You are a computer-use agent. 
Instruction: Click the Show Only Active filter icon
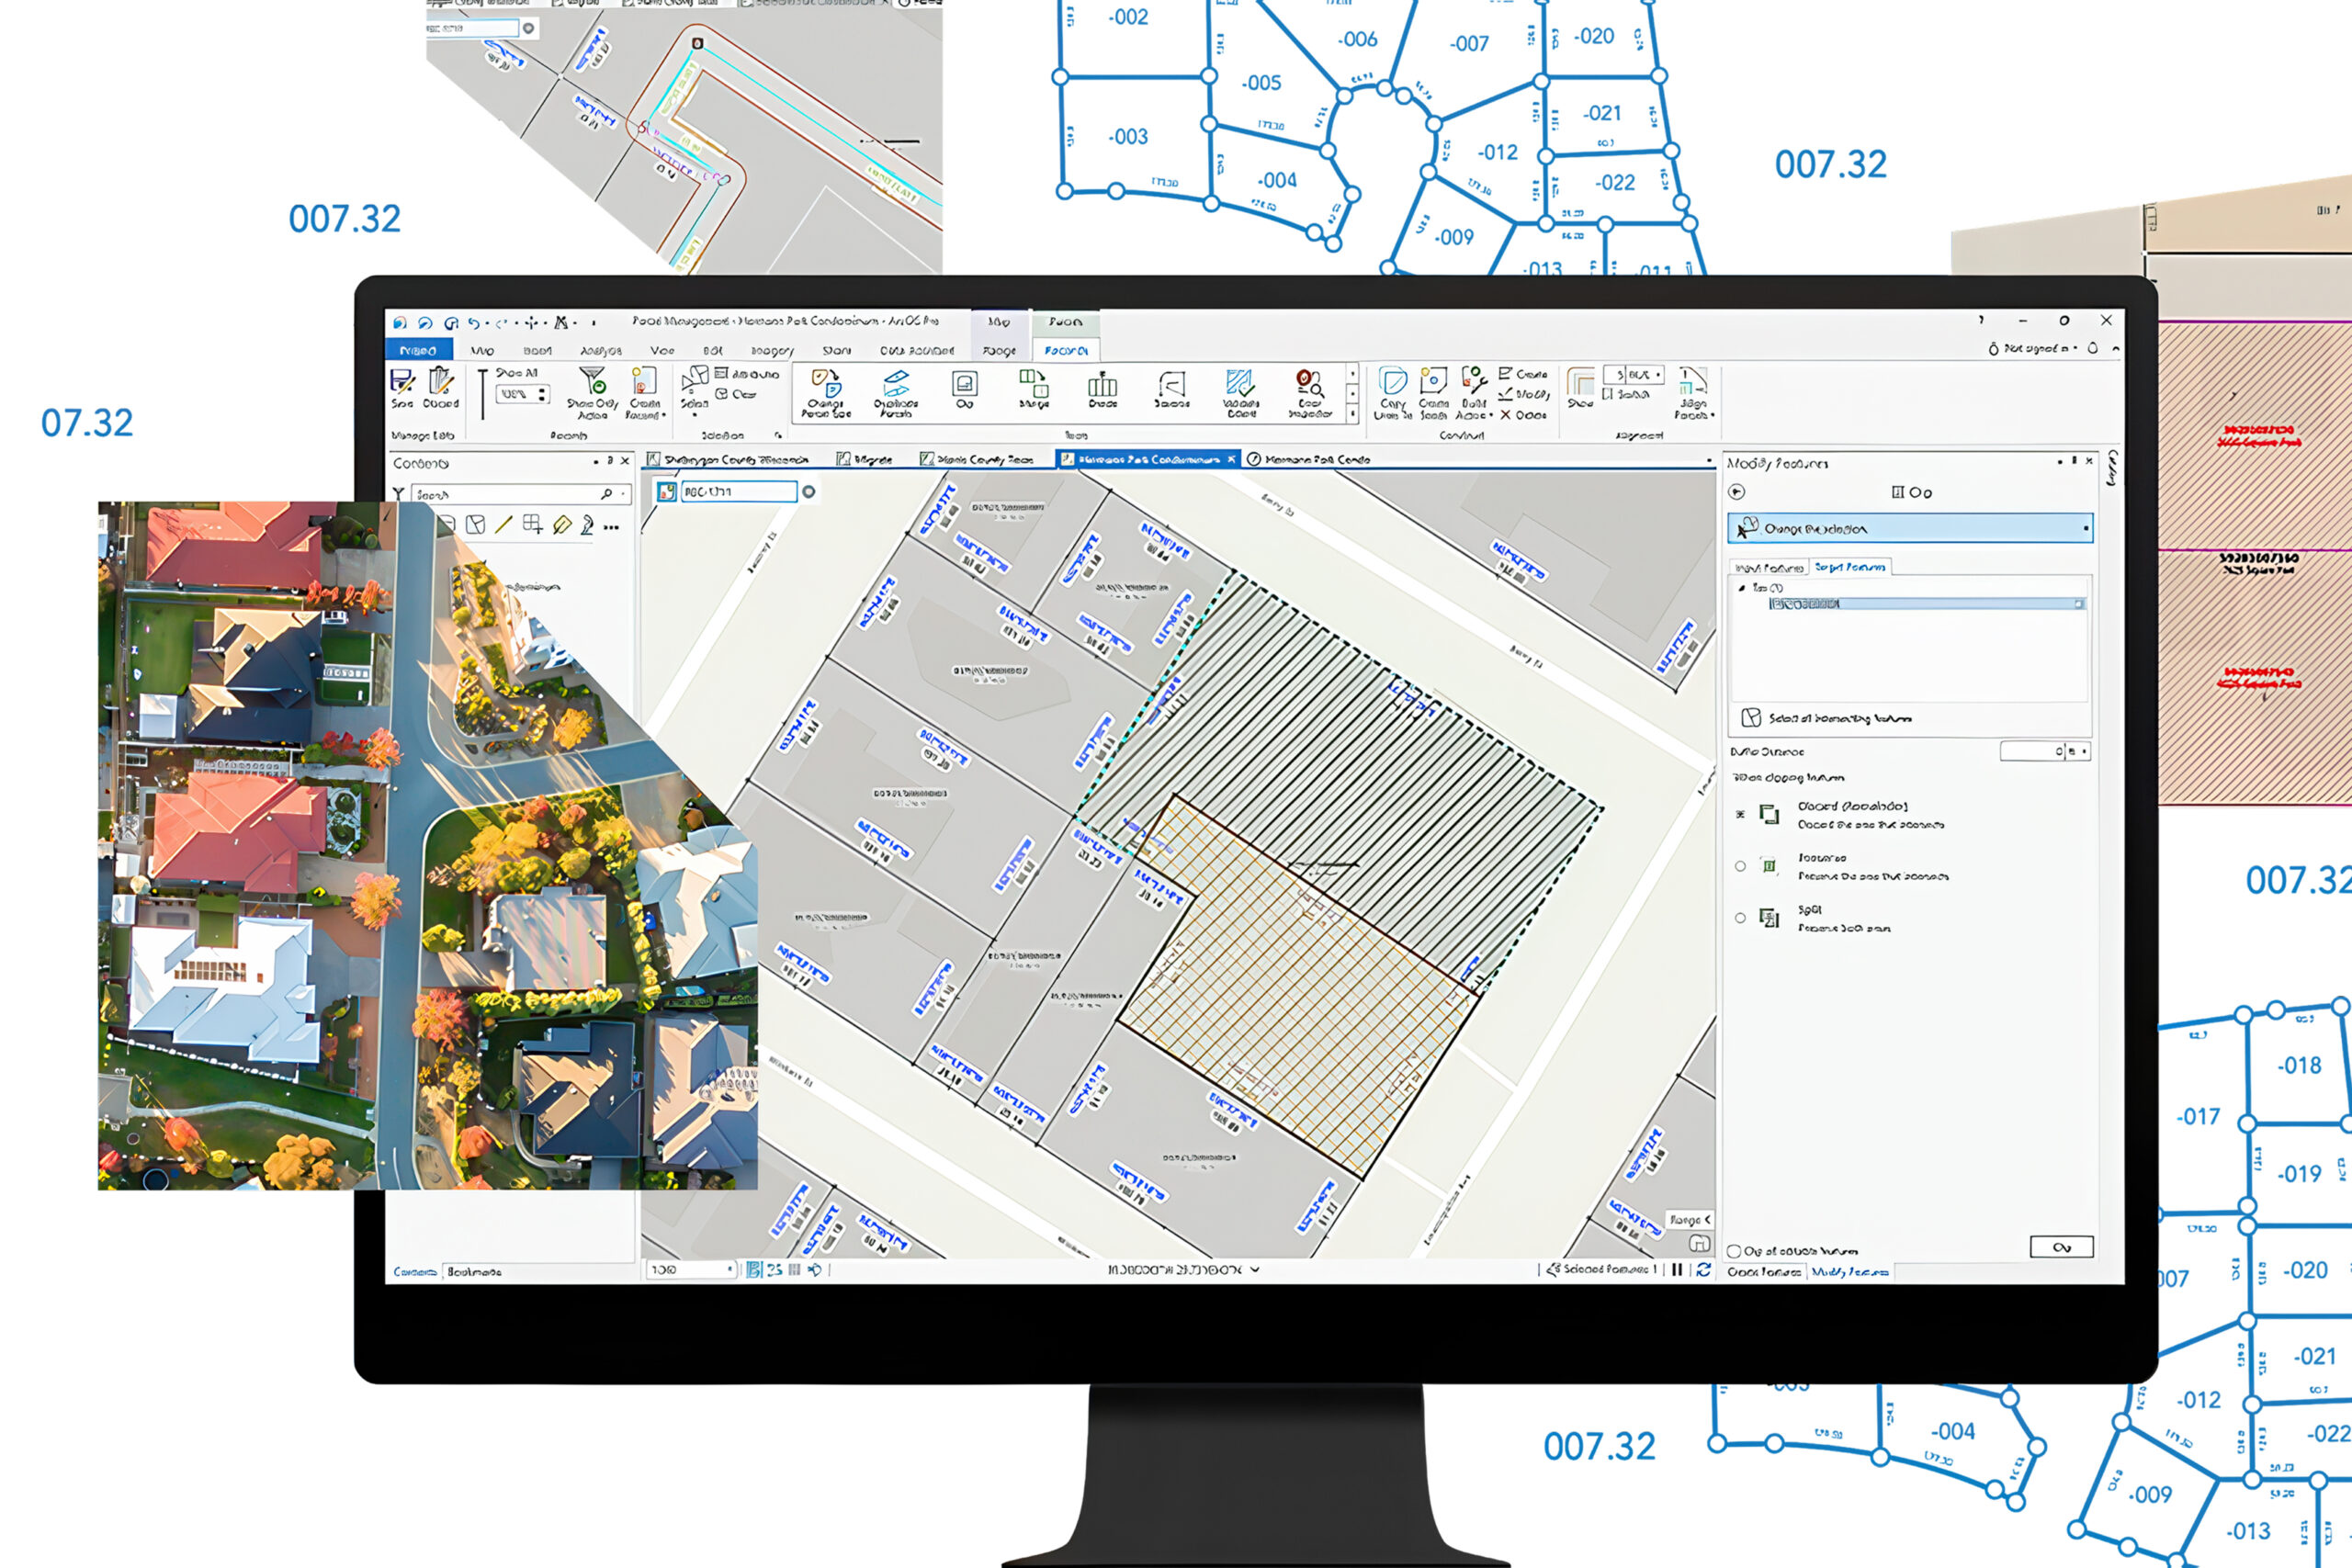point(593,382)
